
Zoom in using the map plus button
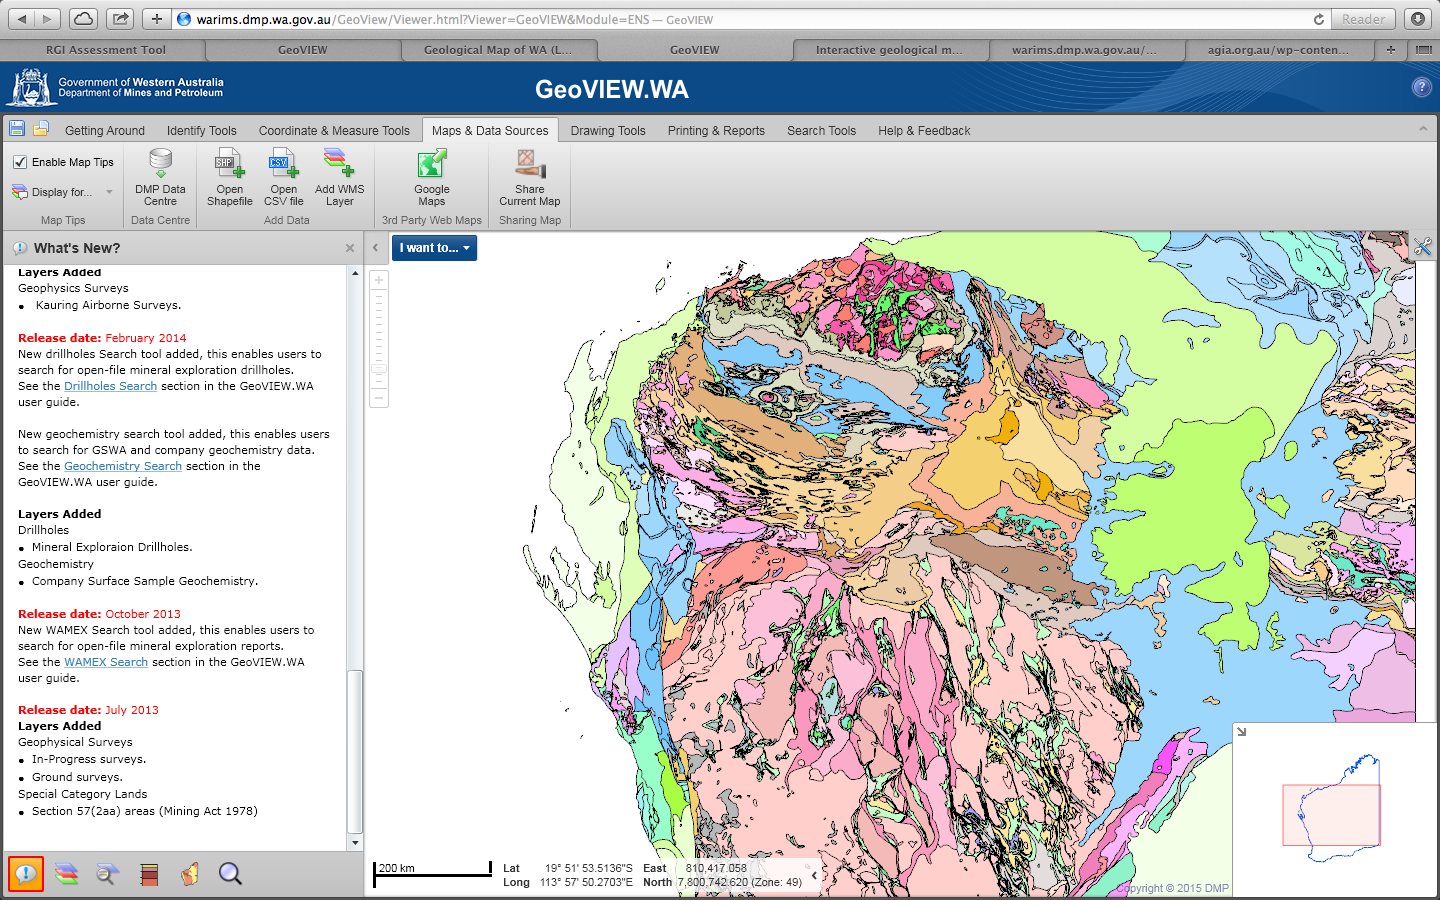[x=379, y=280]
